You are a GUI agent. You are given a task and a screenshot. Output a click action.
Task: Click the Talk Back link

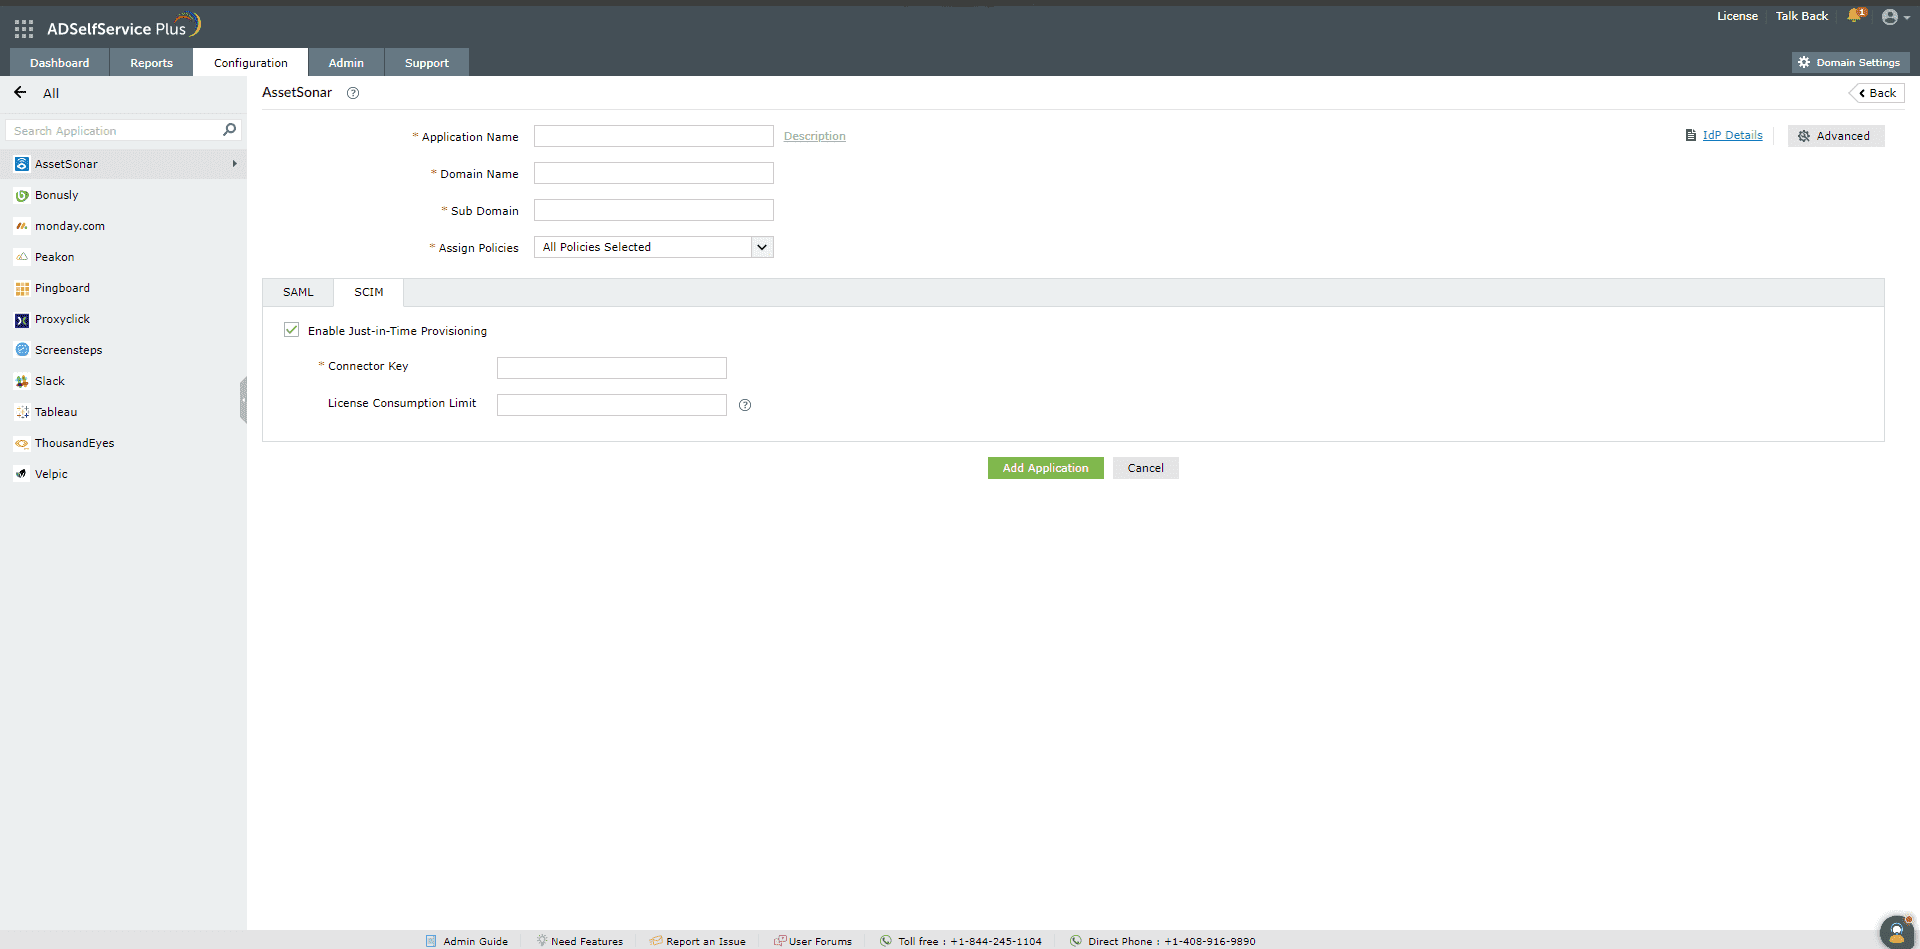[x=1802, y=16]
